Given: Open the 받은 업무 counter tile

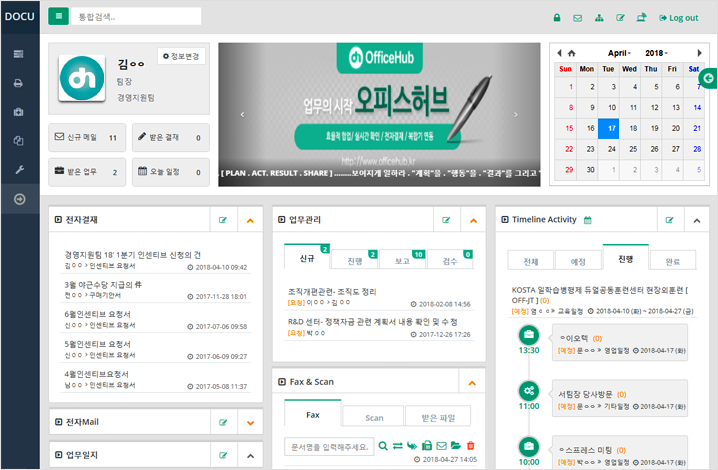Looking at the screenshot, I should pos(87,172).
